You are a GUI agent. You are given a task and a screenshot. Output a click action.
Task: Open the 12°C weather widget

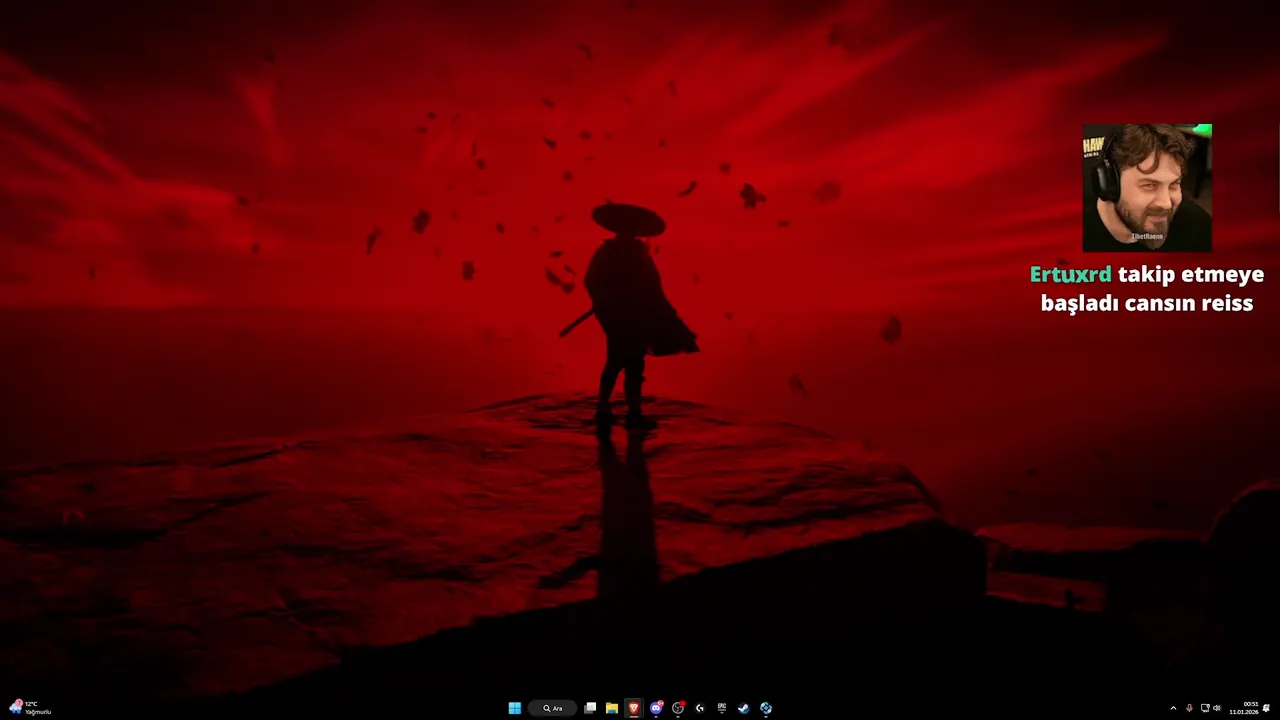30,708
